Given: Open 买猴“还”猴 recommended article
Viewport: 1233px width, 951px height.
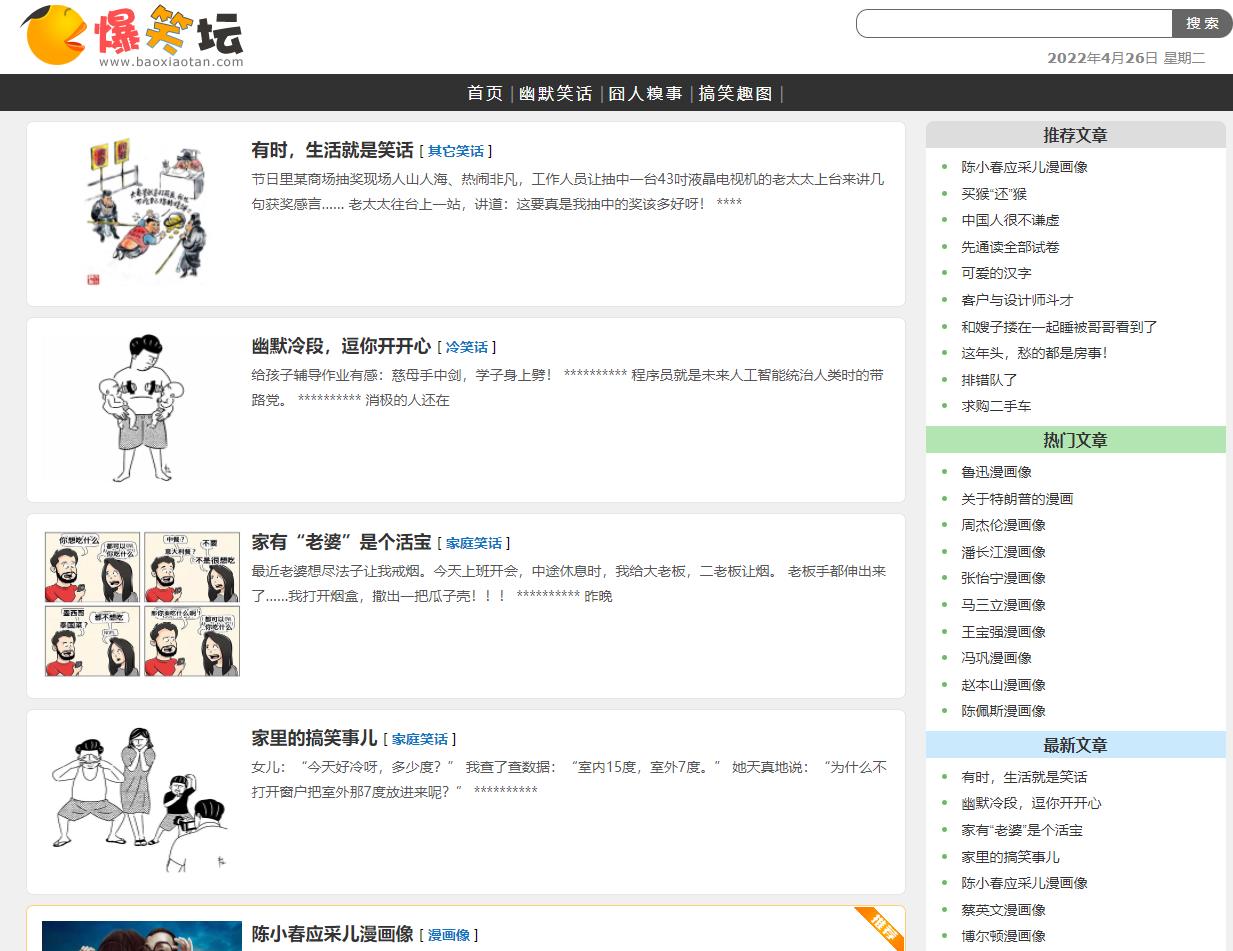Looking at the screenshot, I should pyautogui.click(x=994, y=194).
